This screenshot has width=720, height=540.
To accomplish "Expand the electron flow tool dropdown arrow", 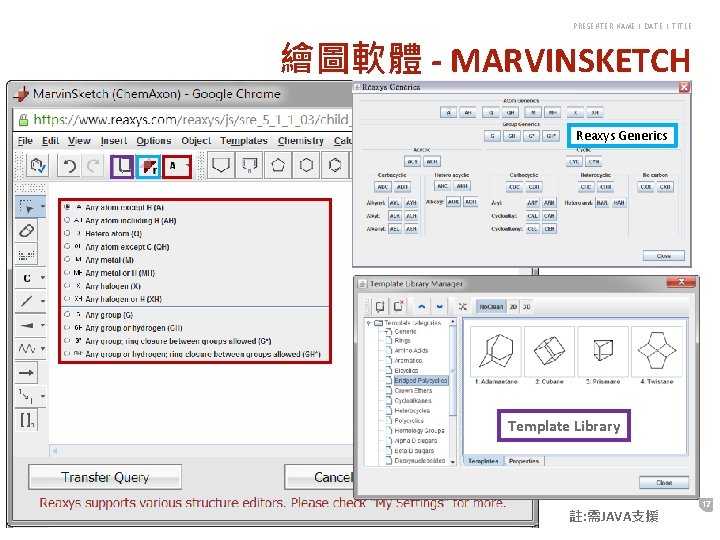I will [x=43, y=396].
